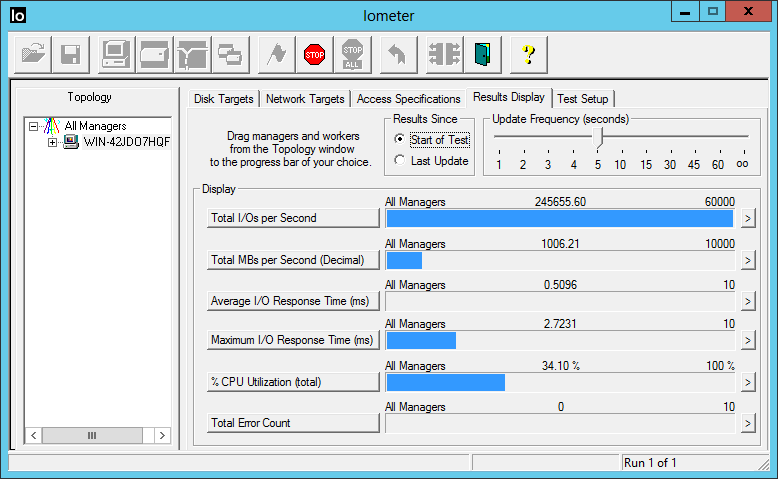Click the red STOP sign icon
Image resolution: width=778 pixels, height=479 pixels.
pyautogui.click(x=315, y=54)
